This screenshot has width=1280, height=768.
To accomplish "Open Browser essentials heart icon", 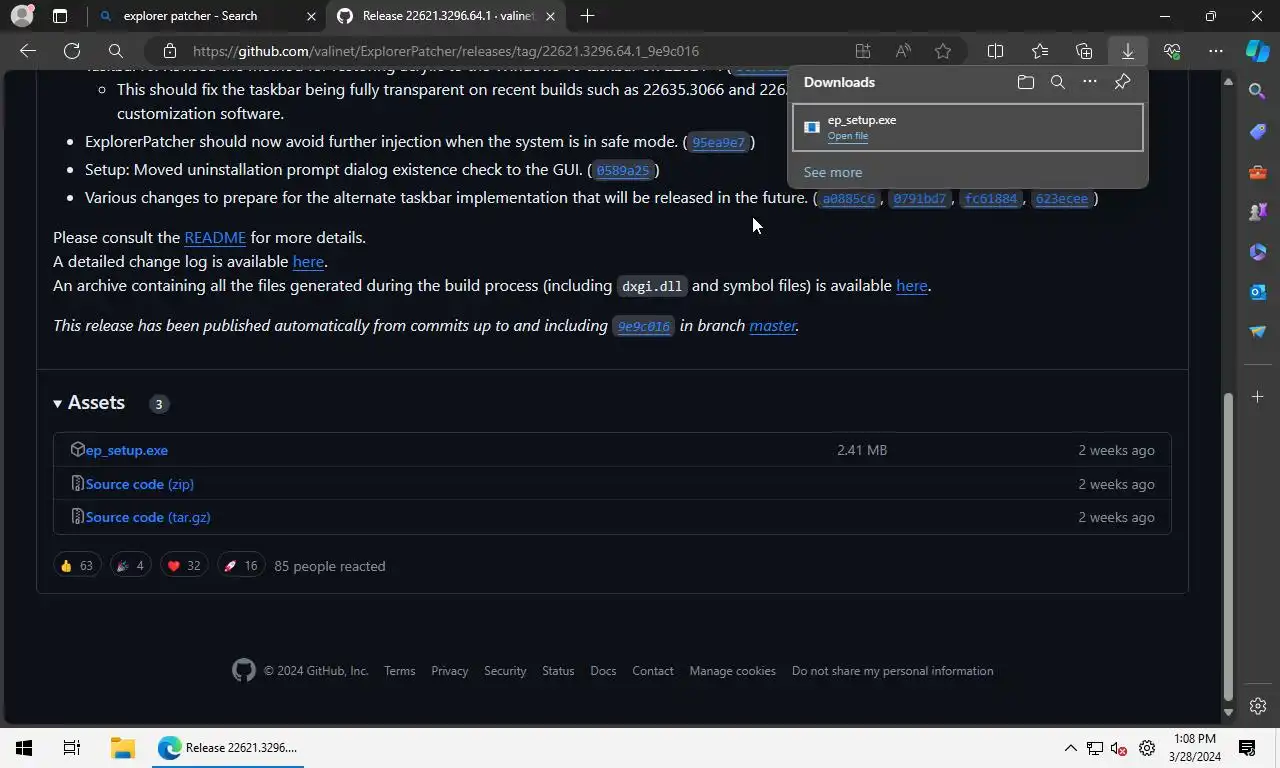I will 1172,51.
